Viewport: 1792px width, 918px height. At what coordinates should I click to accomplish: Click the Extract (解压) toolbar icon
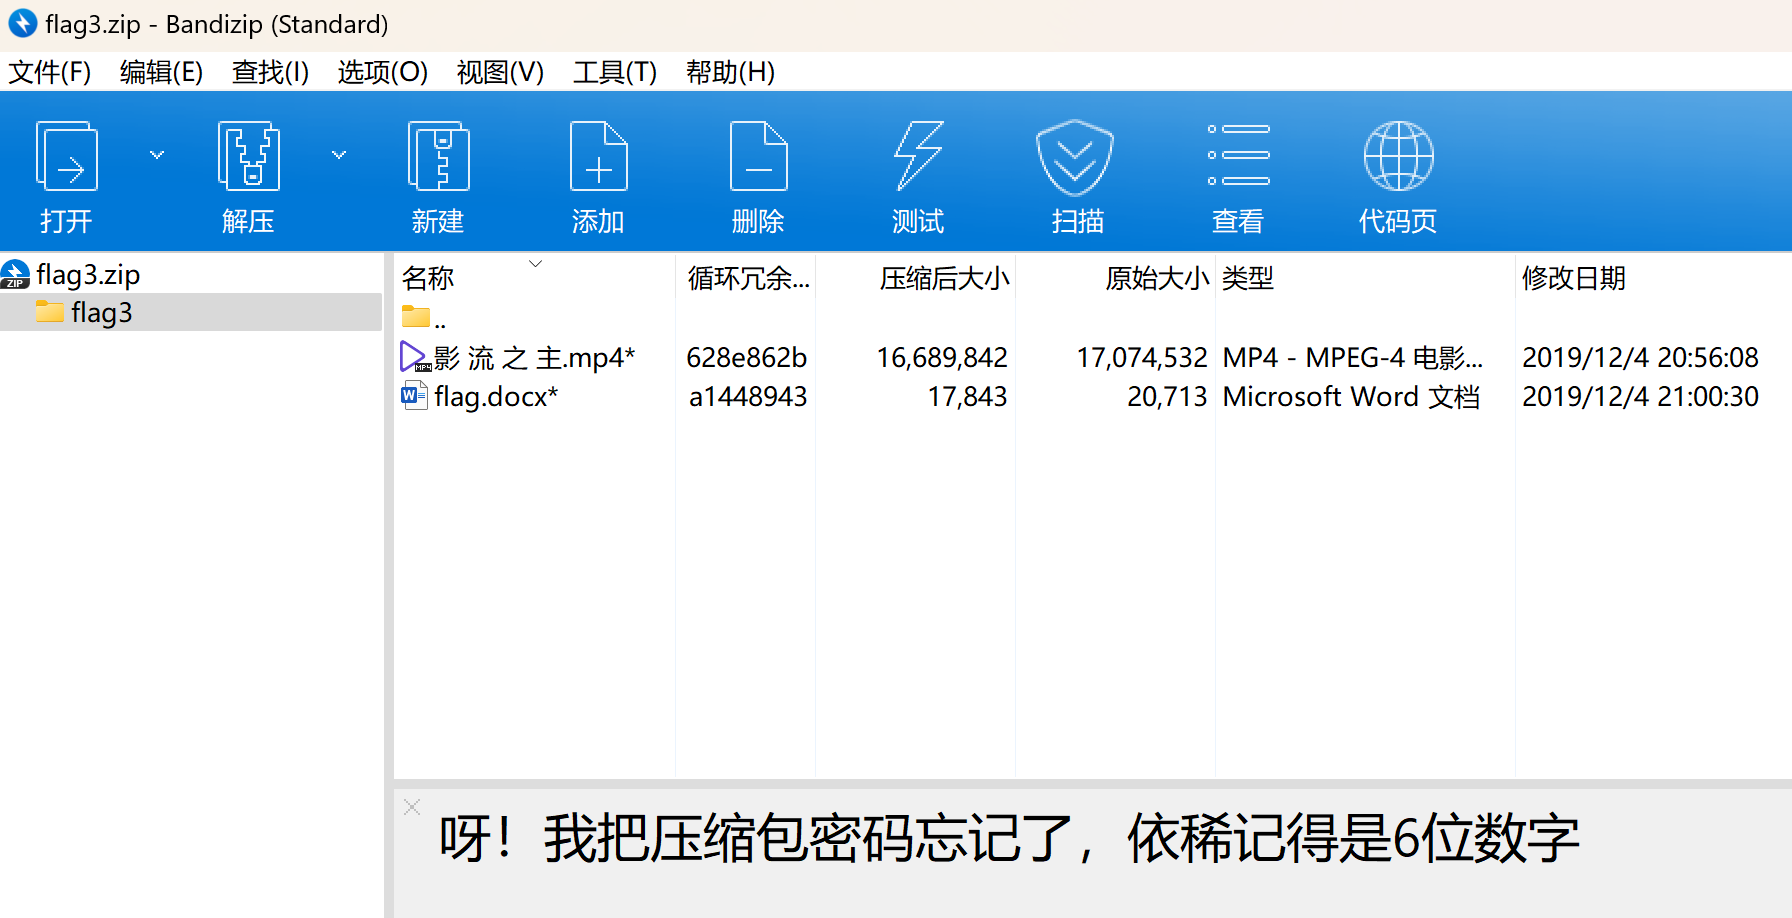248,156
